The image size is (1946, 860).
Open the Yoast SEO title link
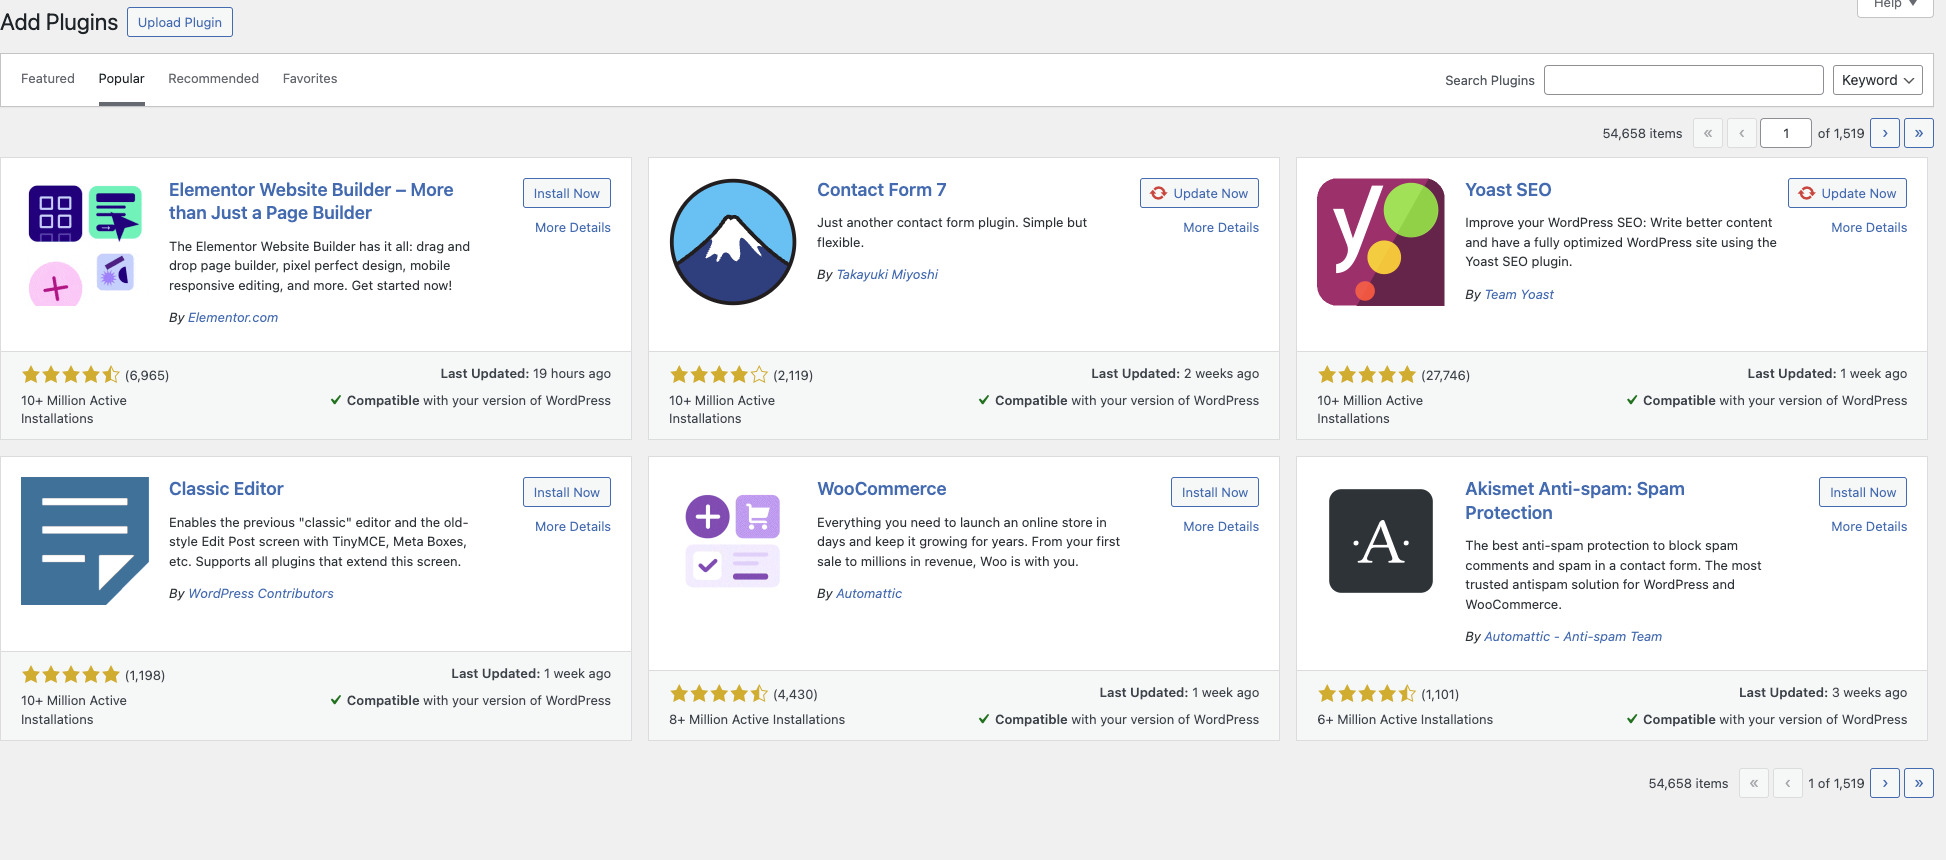click(1508, 190)
